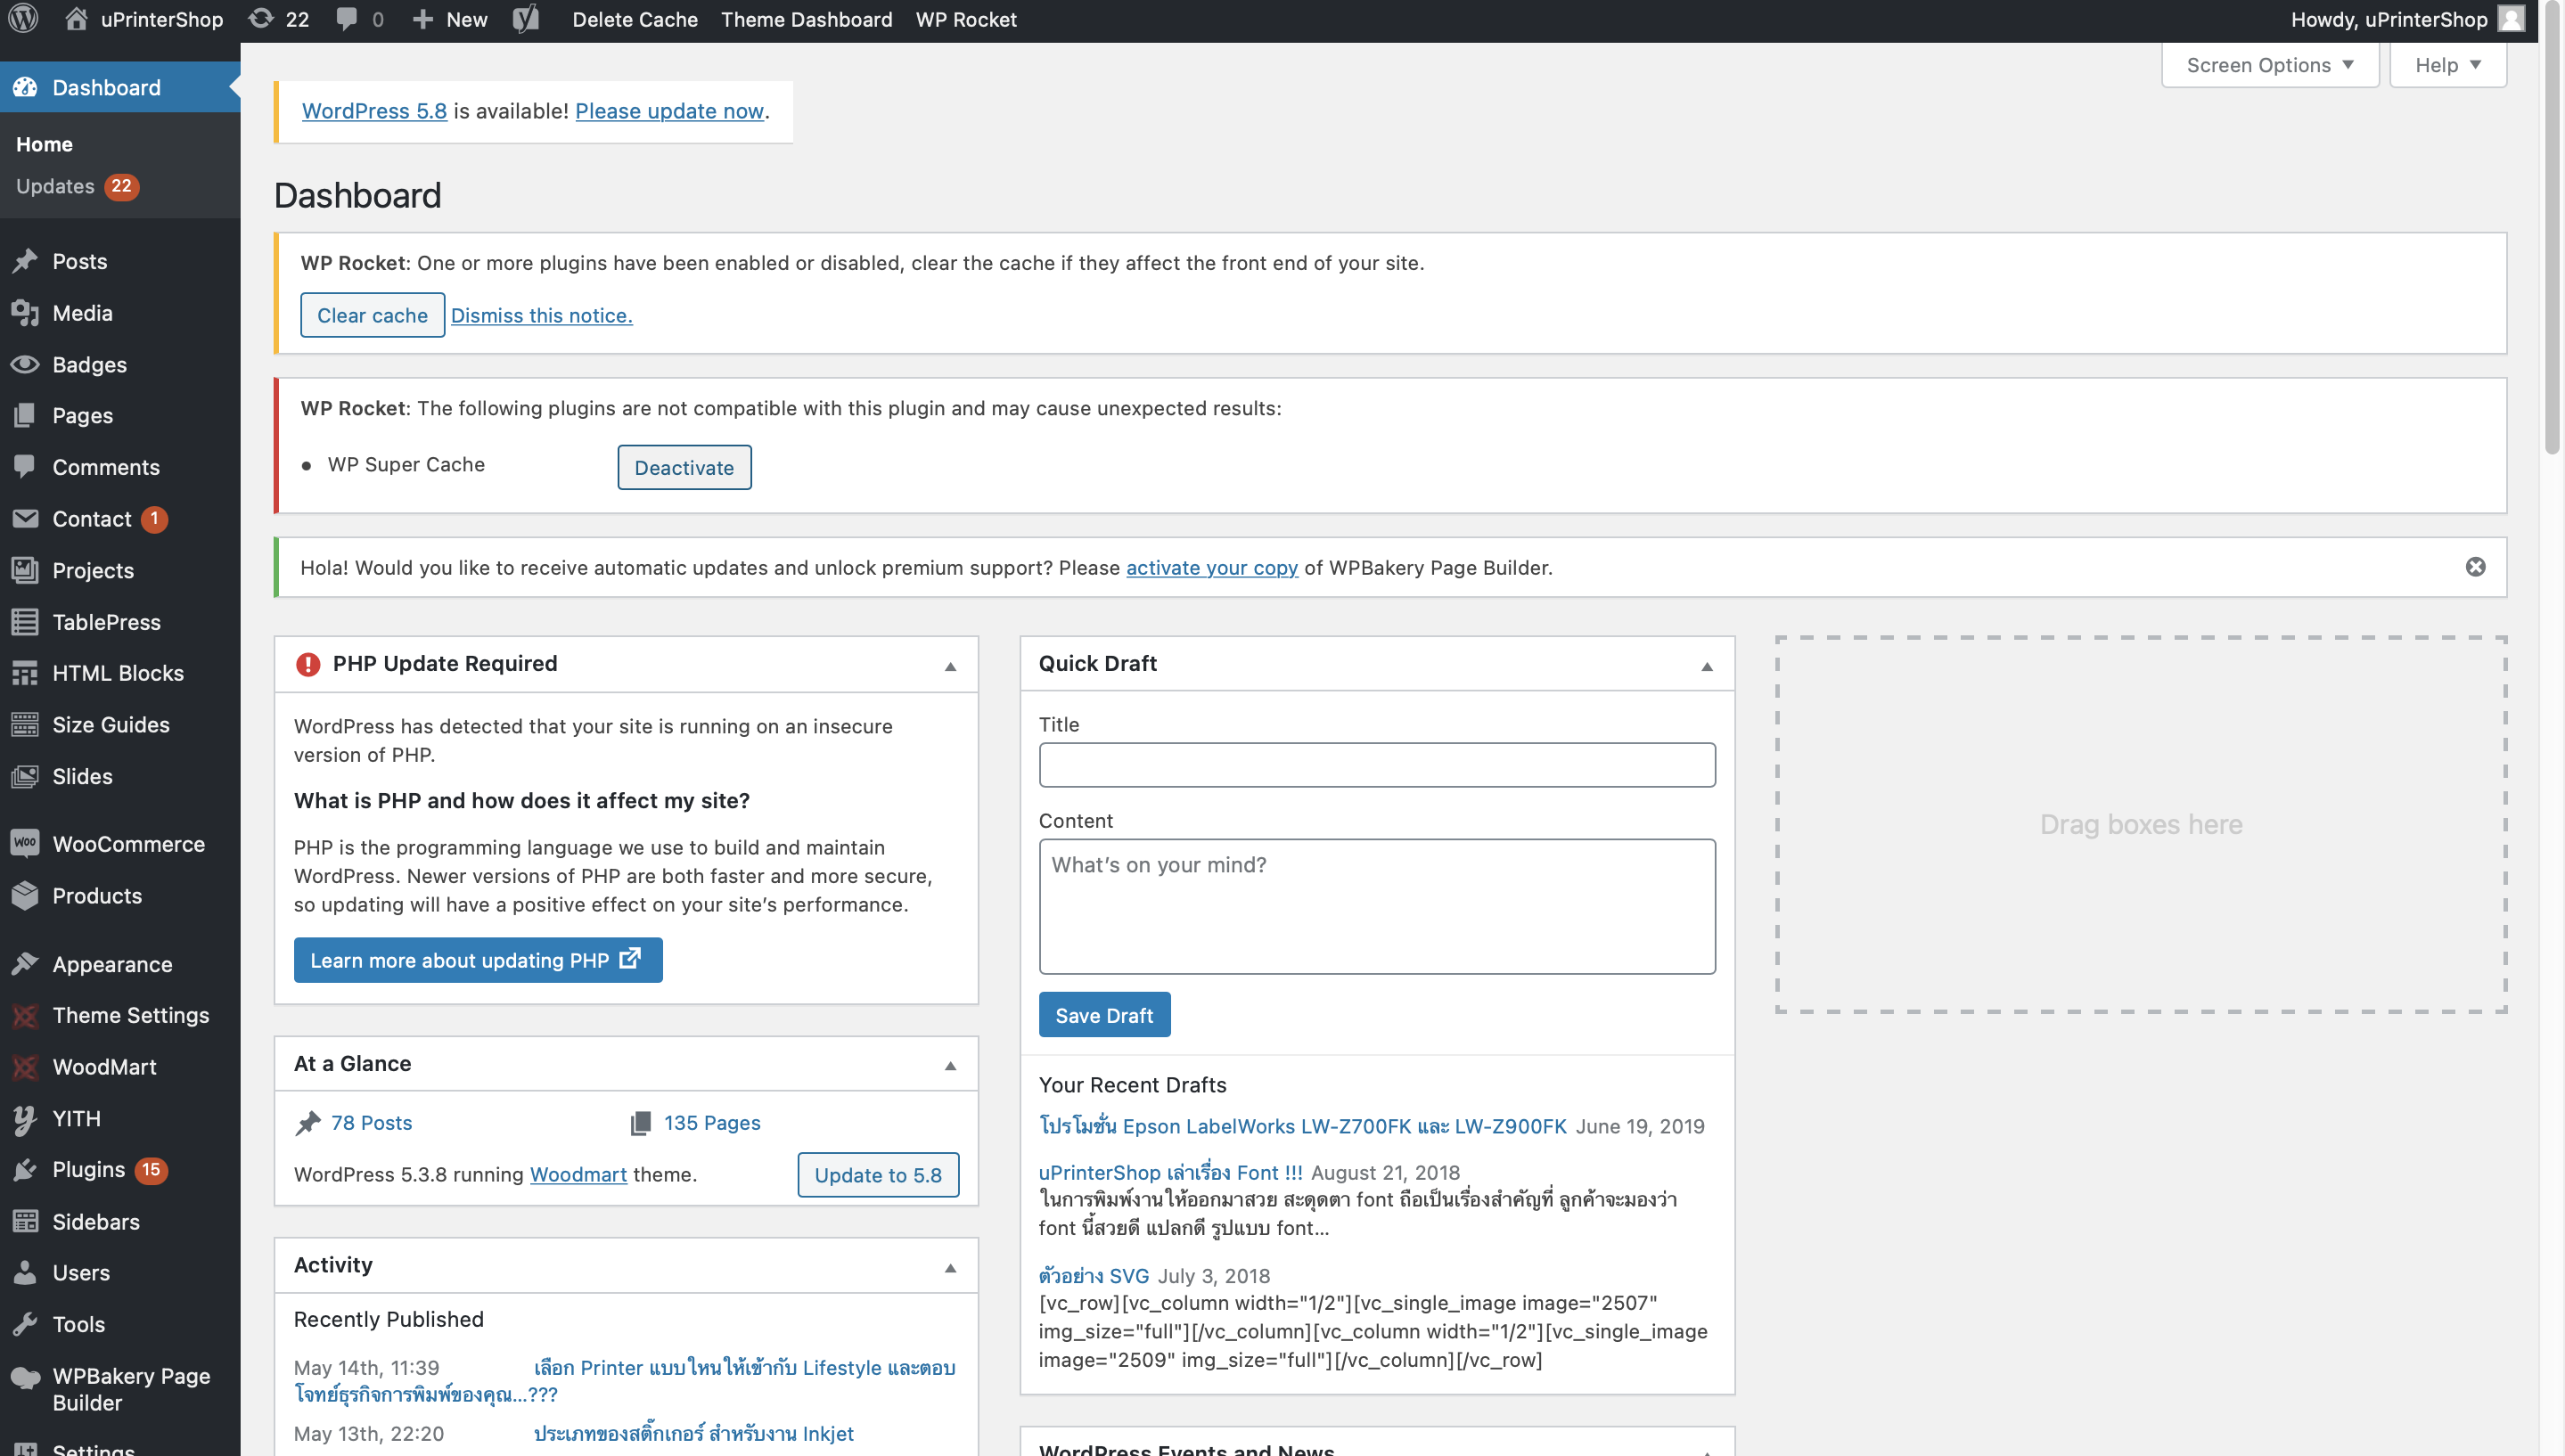Open draft ตัวอย่าง SVG
Screen dimensions: 2565x1456
click(x=1094, y=1275)
